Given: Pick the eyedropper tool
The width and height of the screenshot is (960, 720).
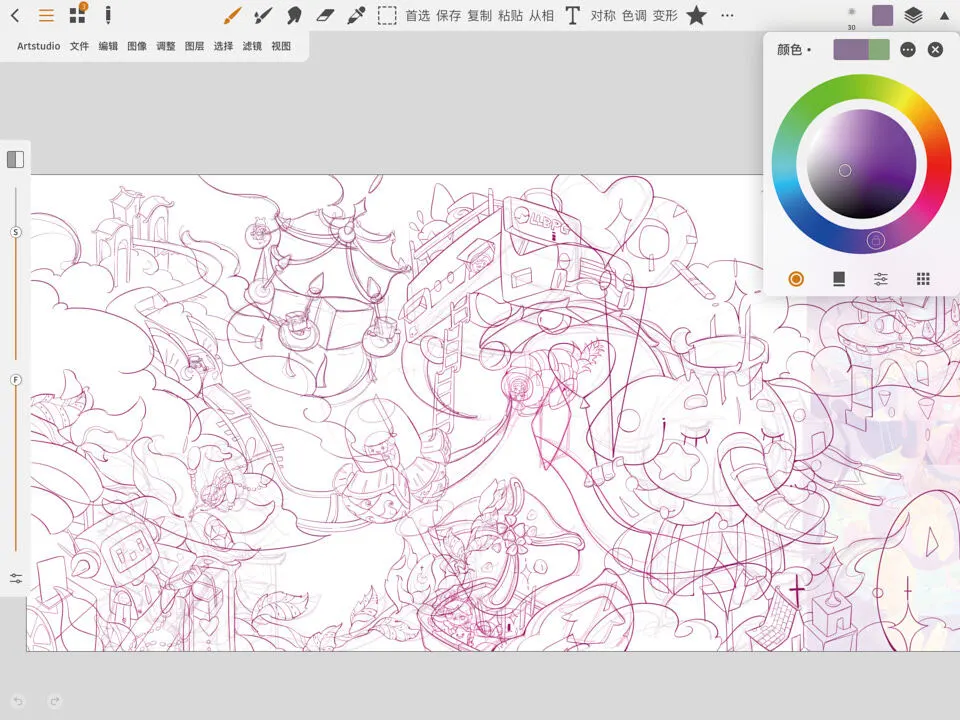Looking at the screenshot, I should 355,16.
